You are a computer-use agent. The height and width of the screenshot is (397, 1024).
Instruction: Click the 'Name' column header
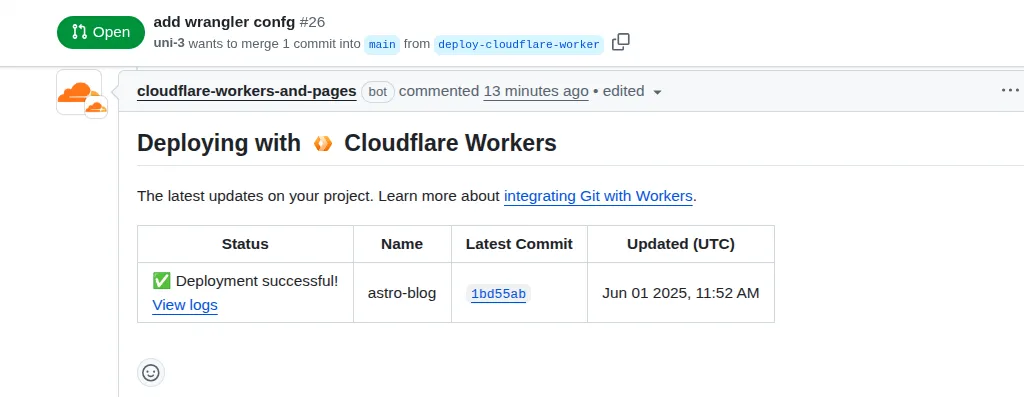[402, 244]
